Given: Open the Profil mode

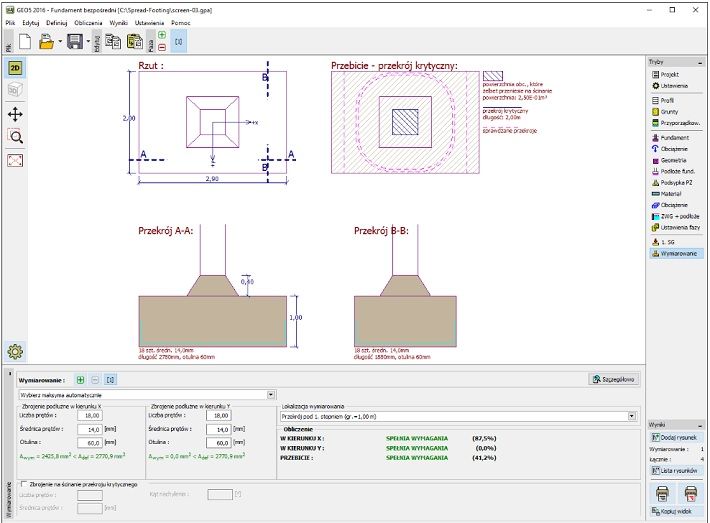Looking at the screenshot, I should click(676, 101).
